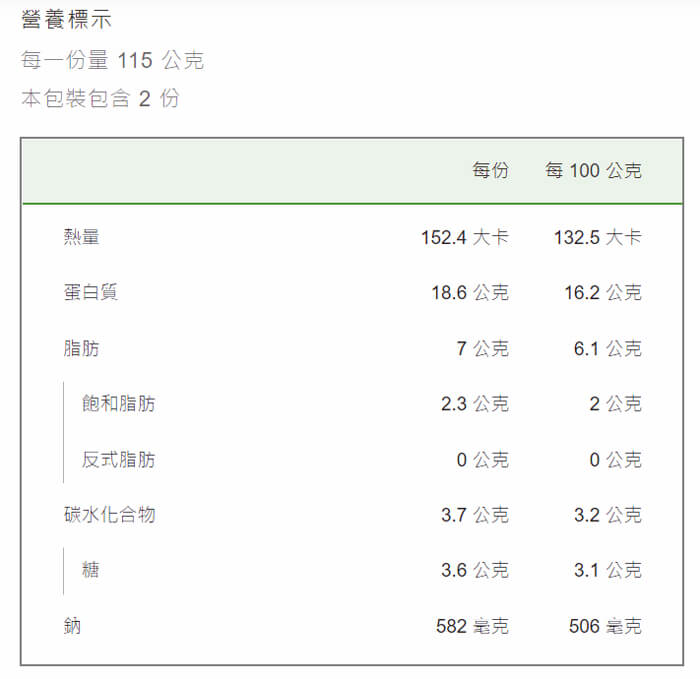Click the 熱量 row label
This screenshot has width=700, height=679.
[x=81, y=237]
